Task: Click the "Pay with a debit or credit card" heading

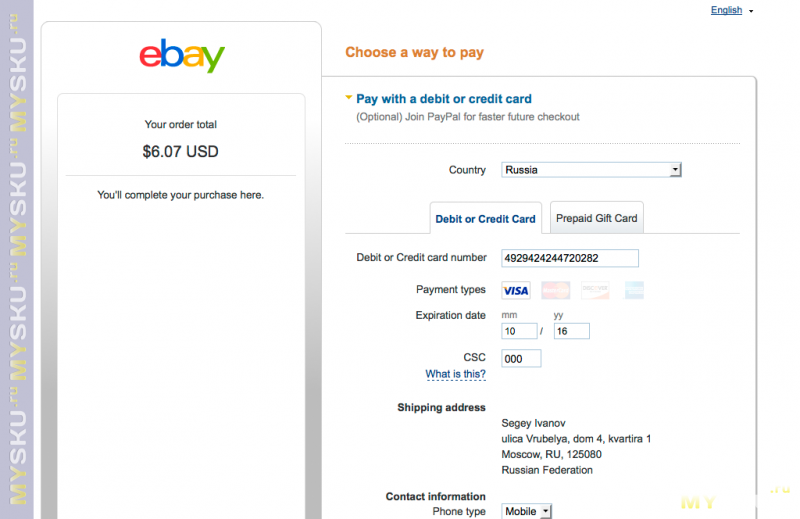Action: [444, 99]
